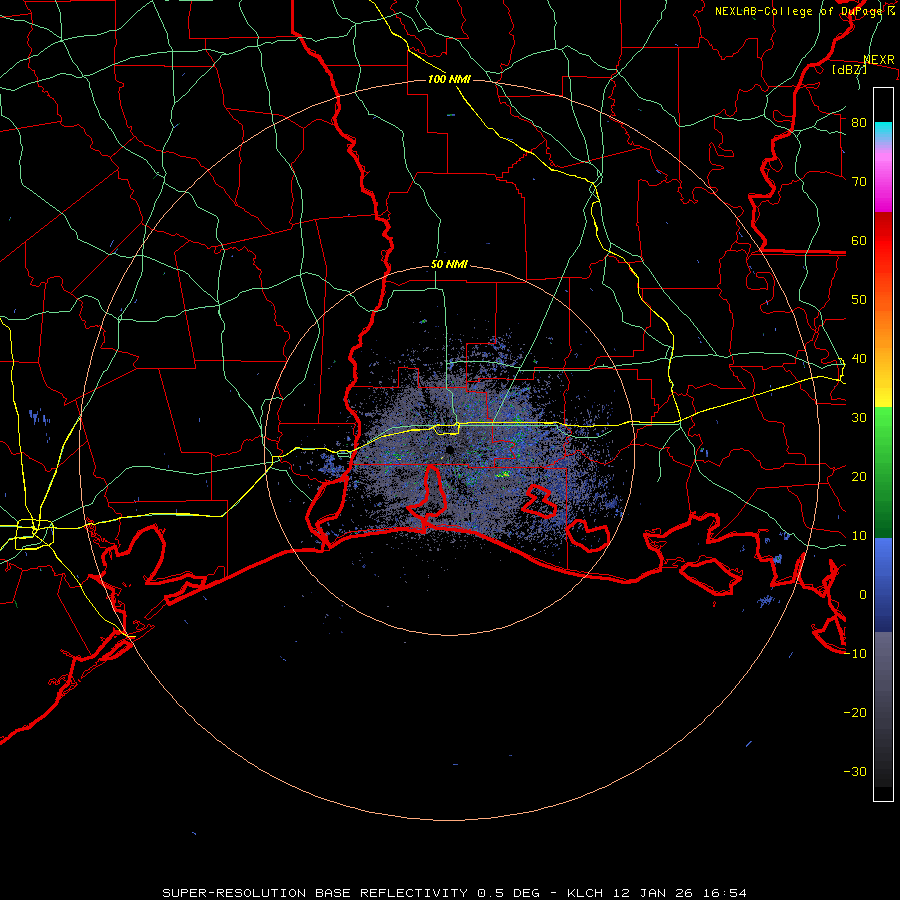Screen dimensions: 900x900
Task: Click the -20 value on the dBZ scale
Action: point(855,713)
